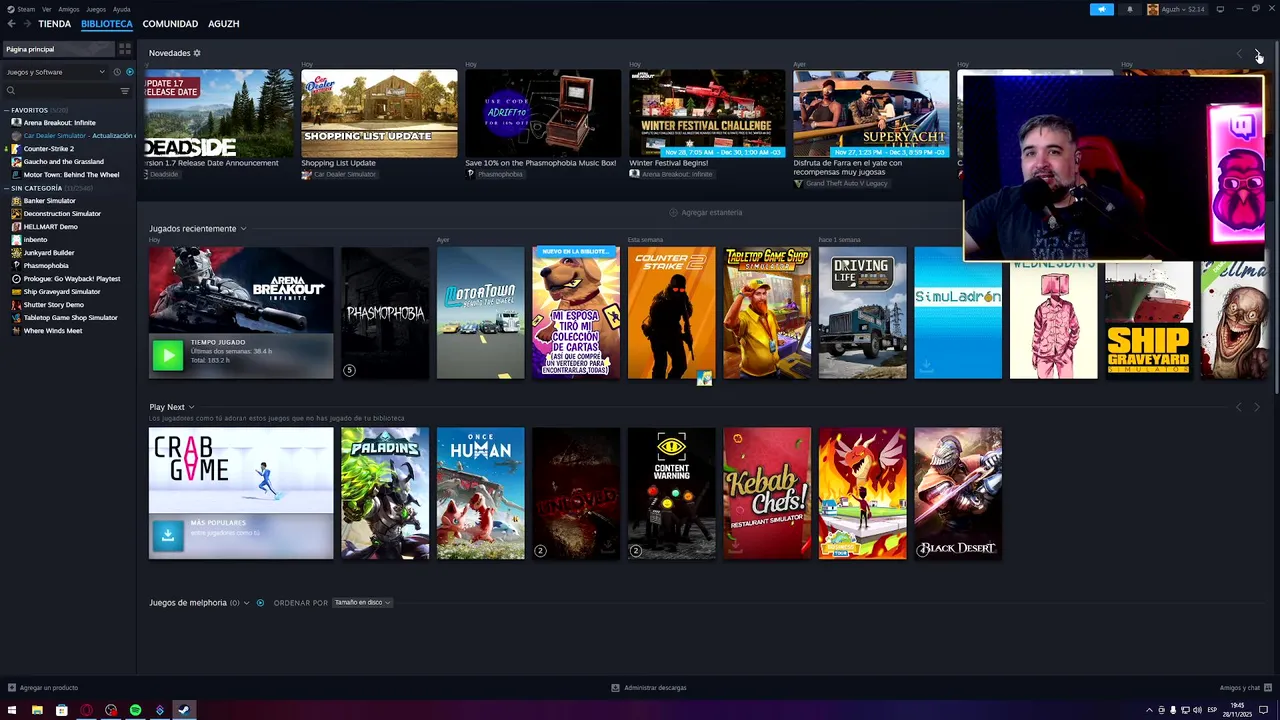Viewport: 1280px width, 720px height.
Task: Click the library search magnifier icon
Action: tap(11, 91)
